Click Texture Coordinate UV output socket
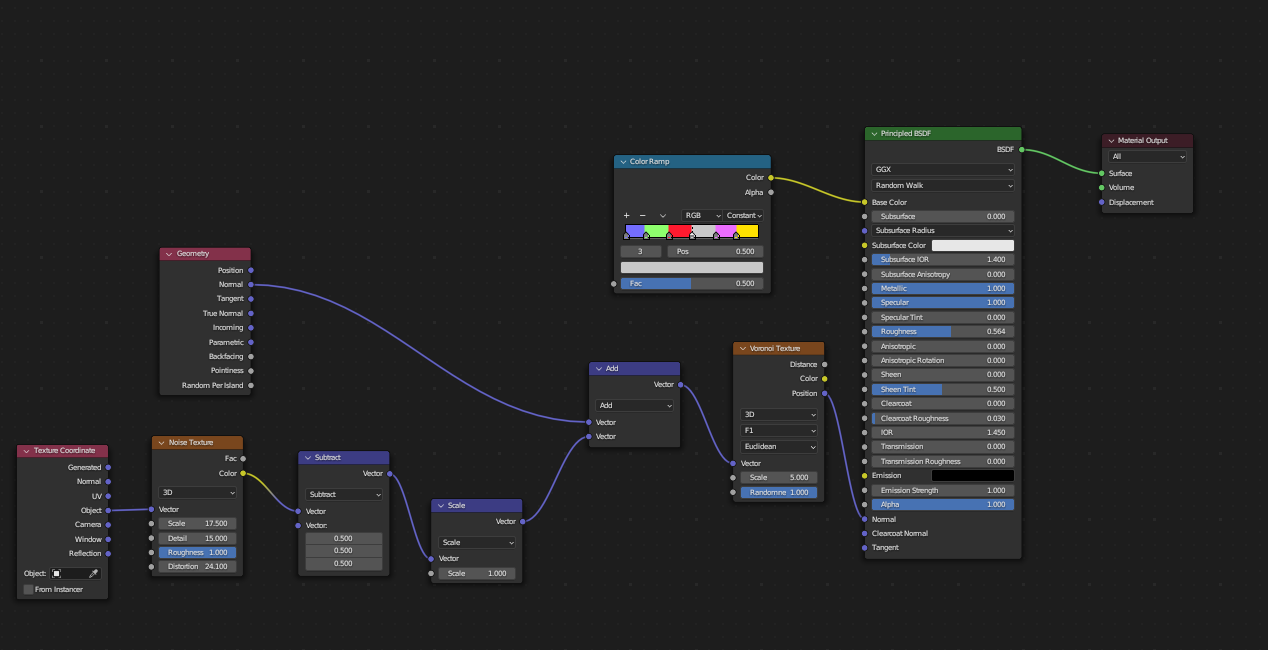The height and width of the screenshot is (650, 1268). [x=108, y=496]
